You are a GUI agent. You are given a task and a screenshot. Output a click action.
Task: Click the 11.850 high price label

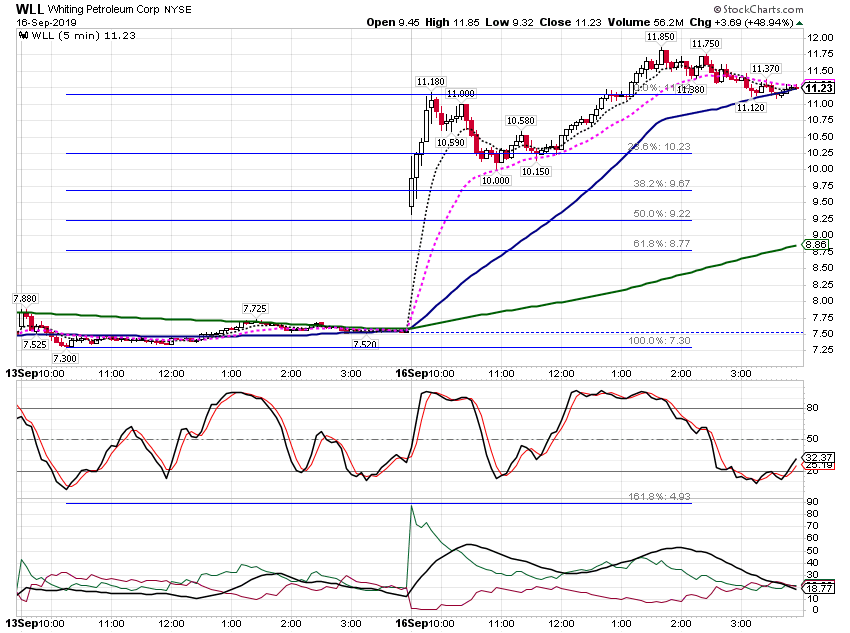point(660,37)
